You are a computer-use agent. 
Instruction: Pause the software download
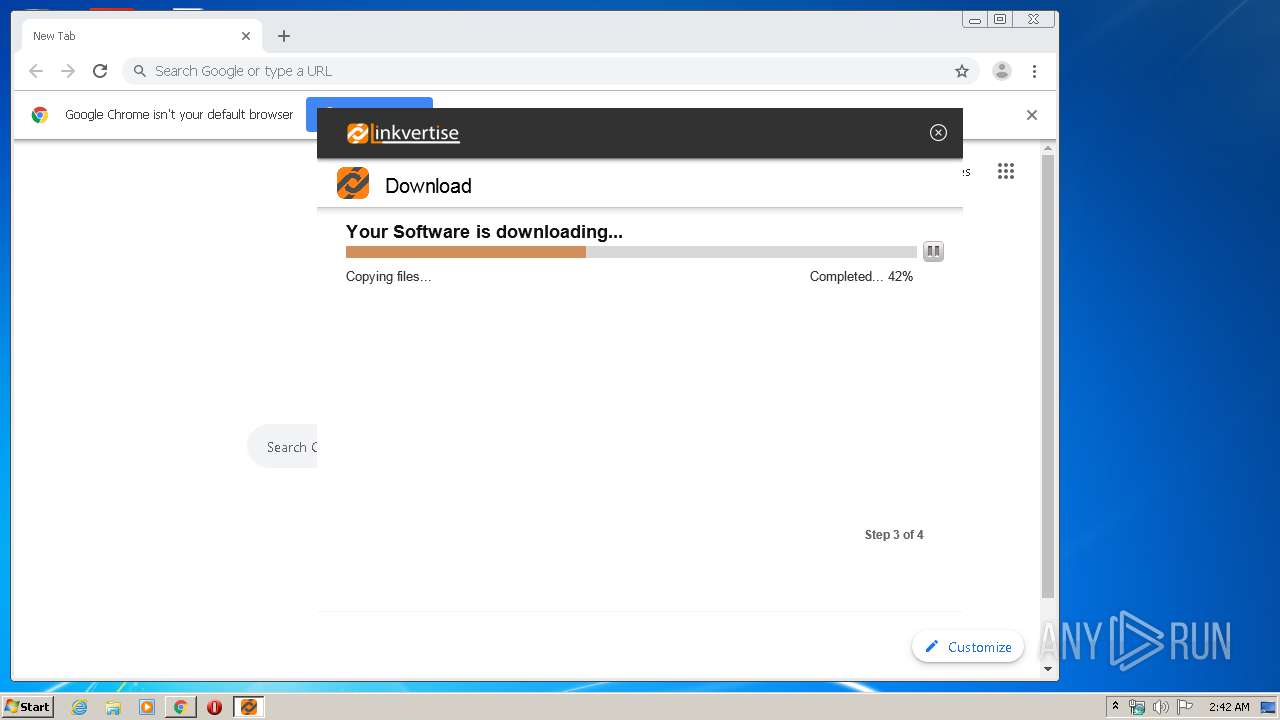coord(933,251)
